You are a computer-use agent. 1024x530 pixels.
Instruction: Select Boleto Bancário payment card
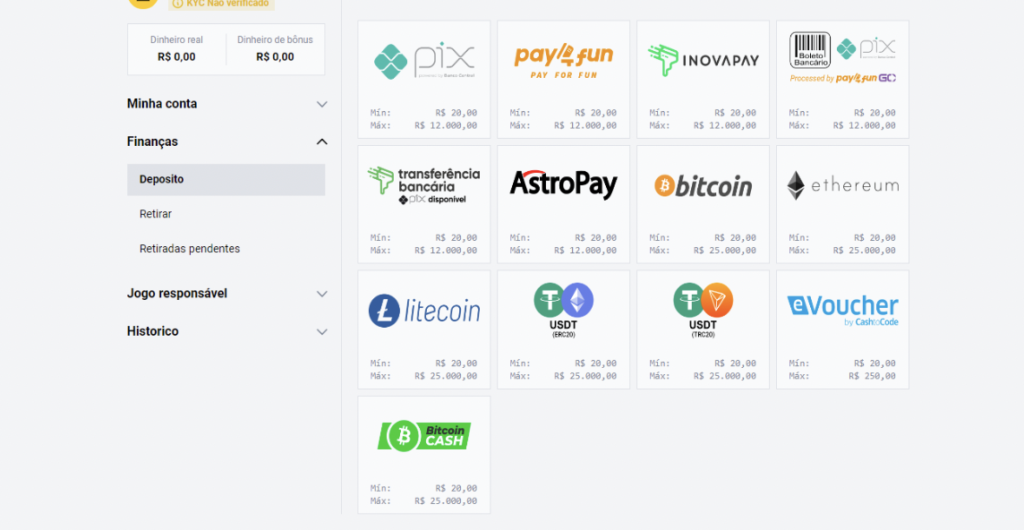pos(842,79)
